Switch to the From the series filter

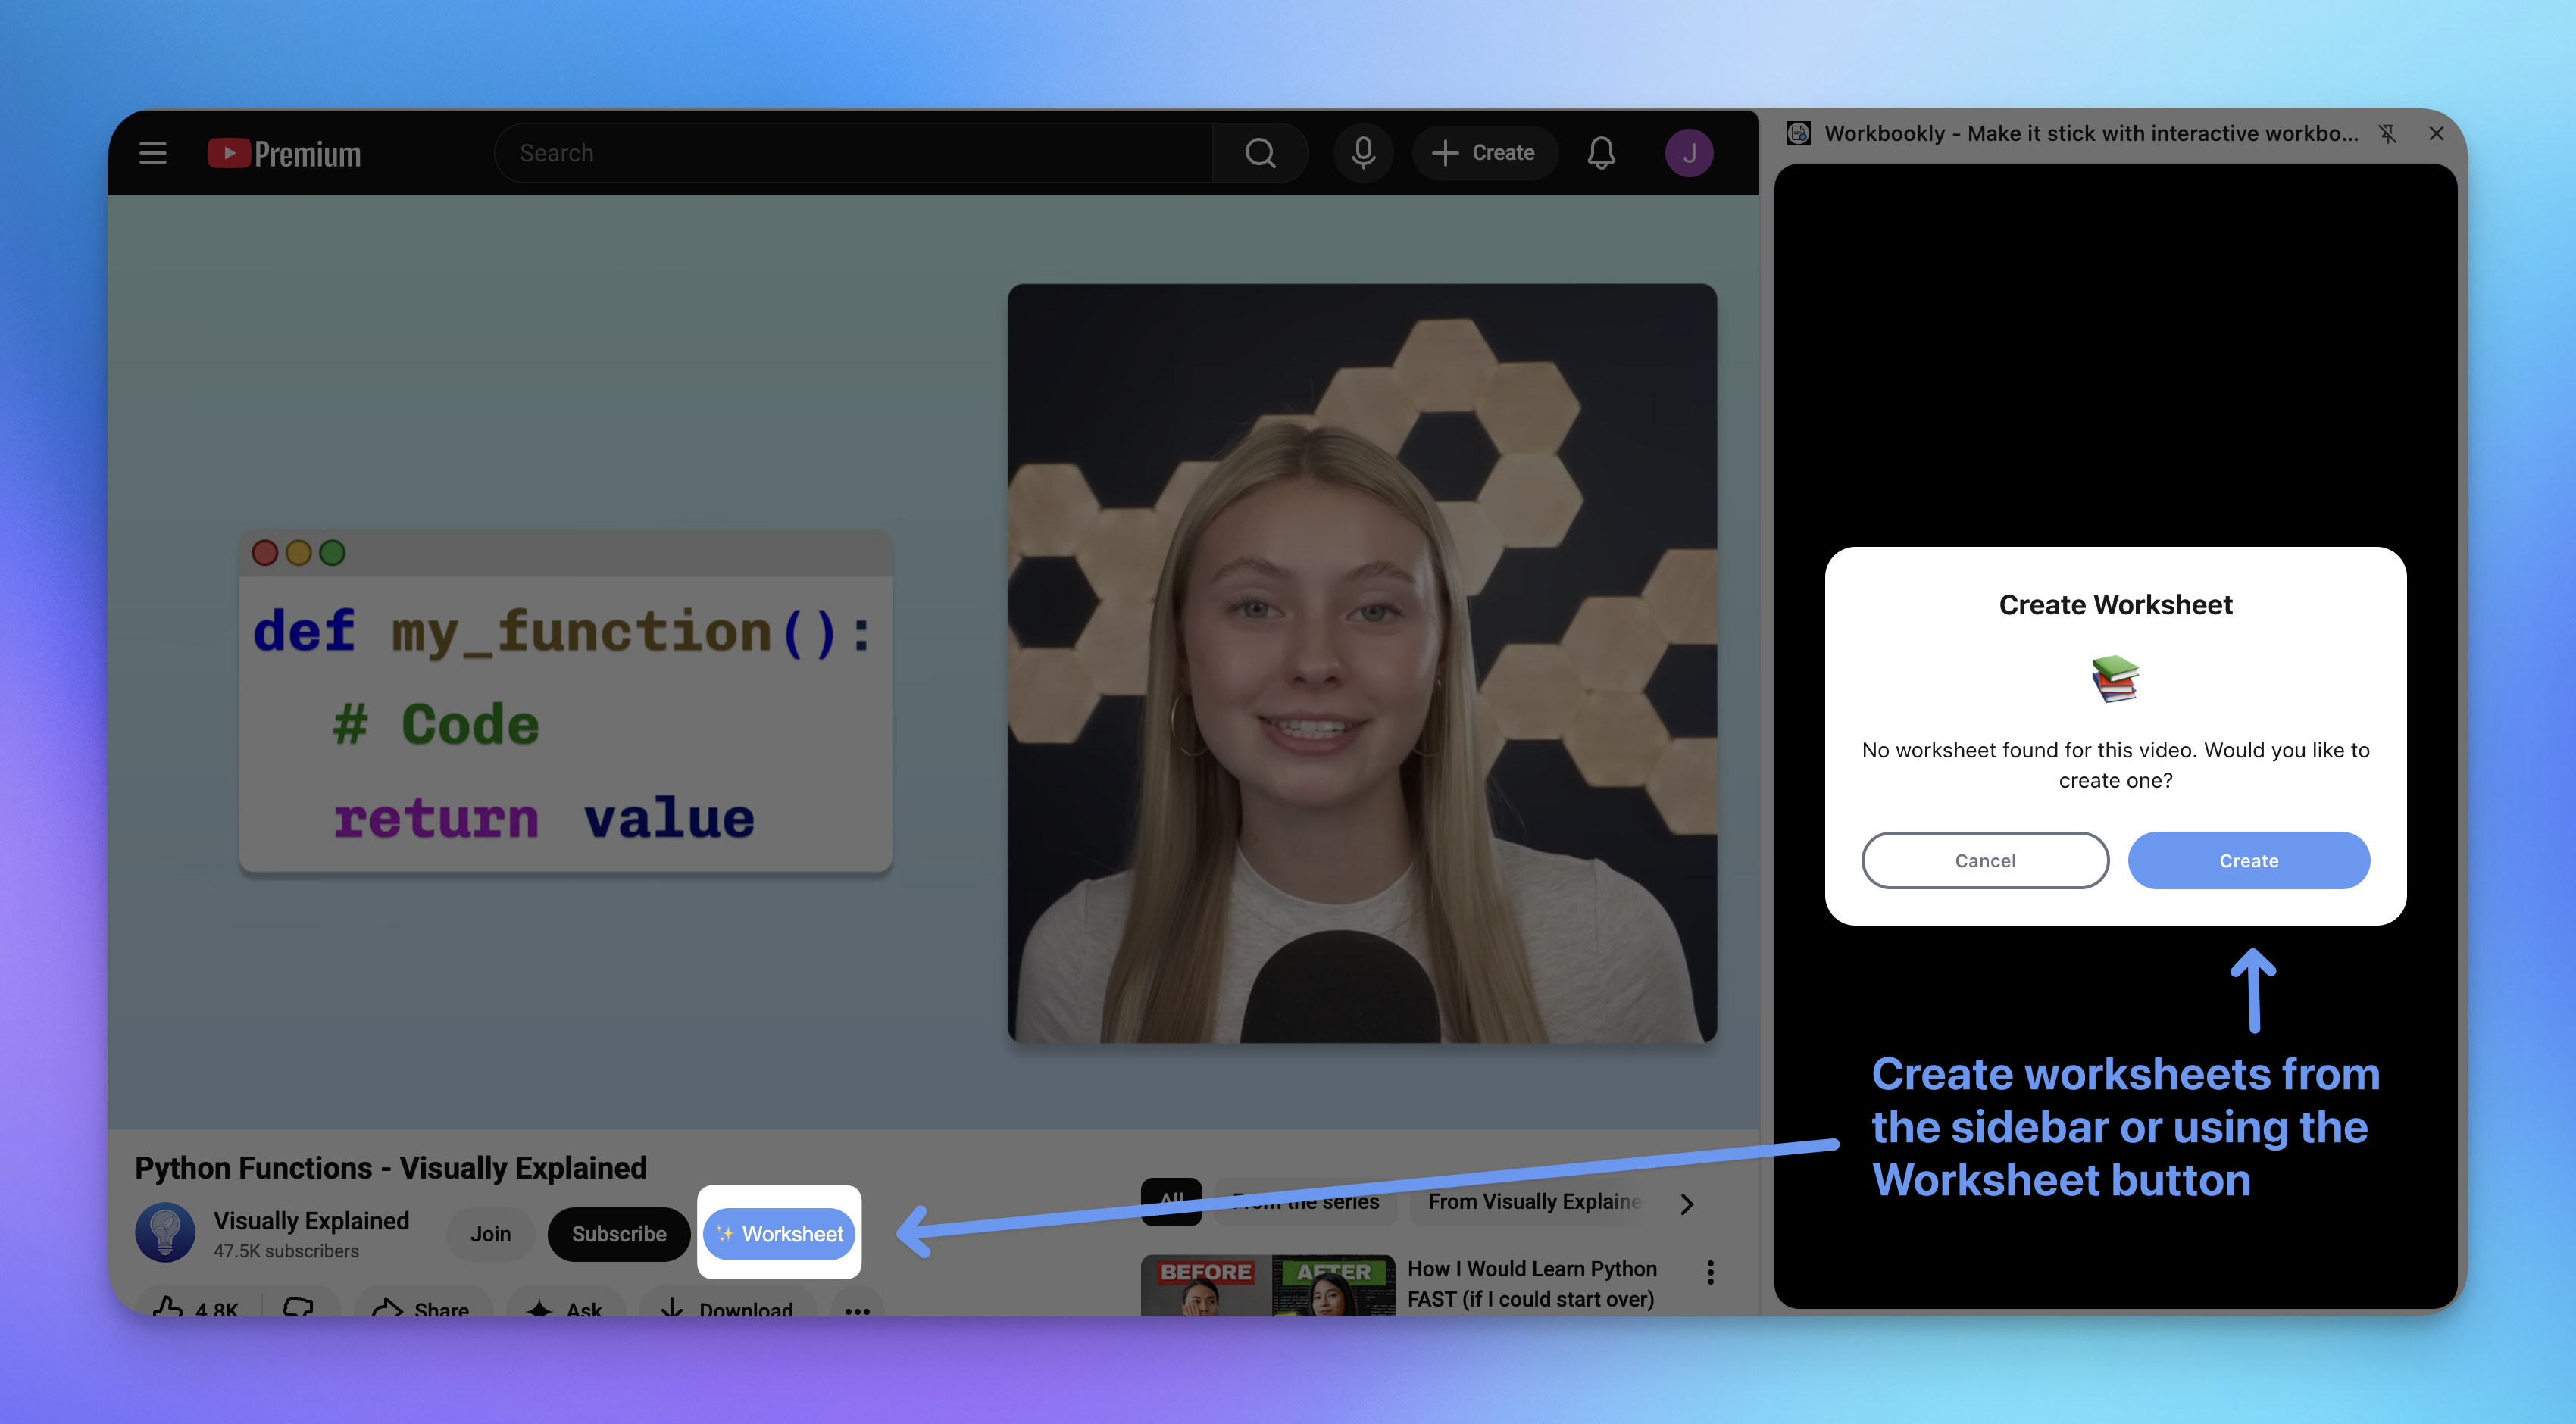(x=1303, y=1203)
